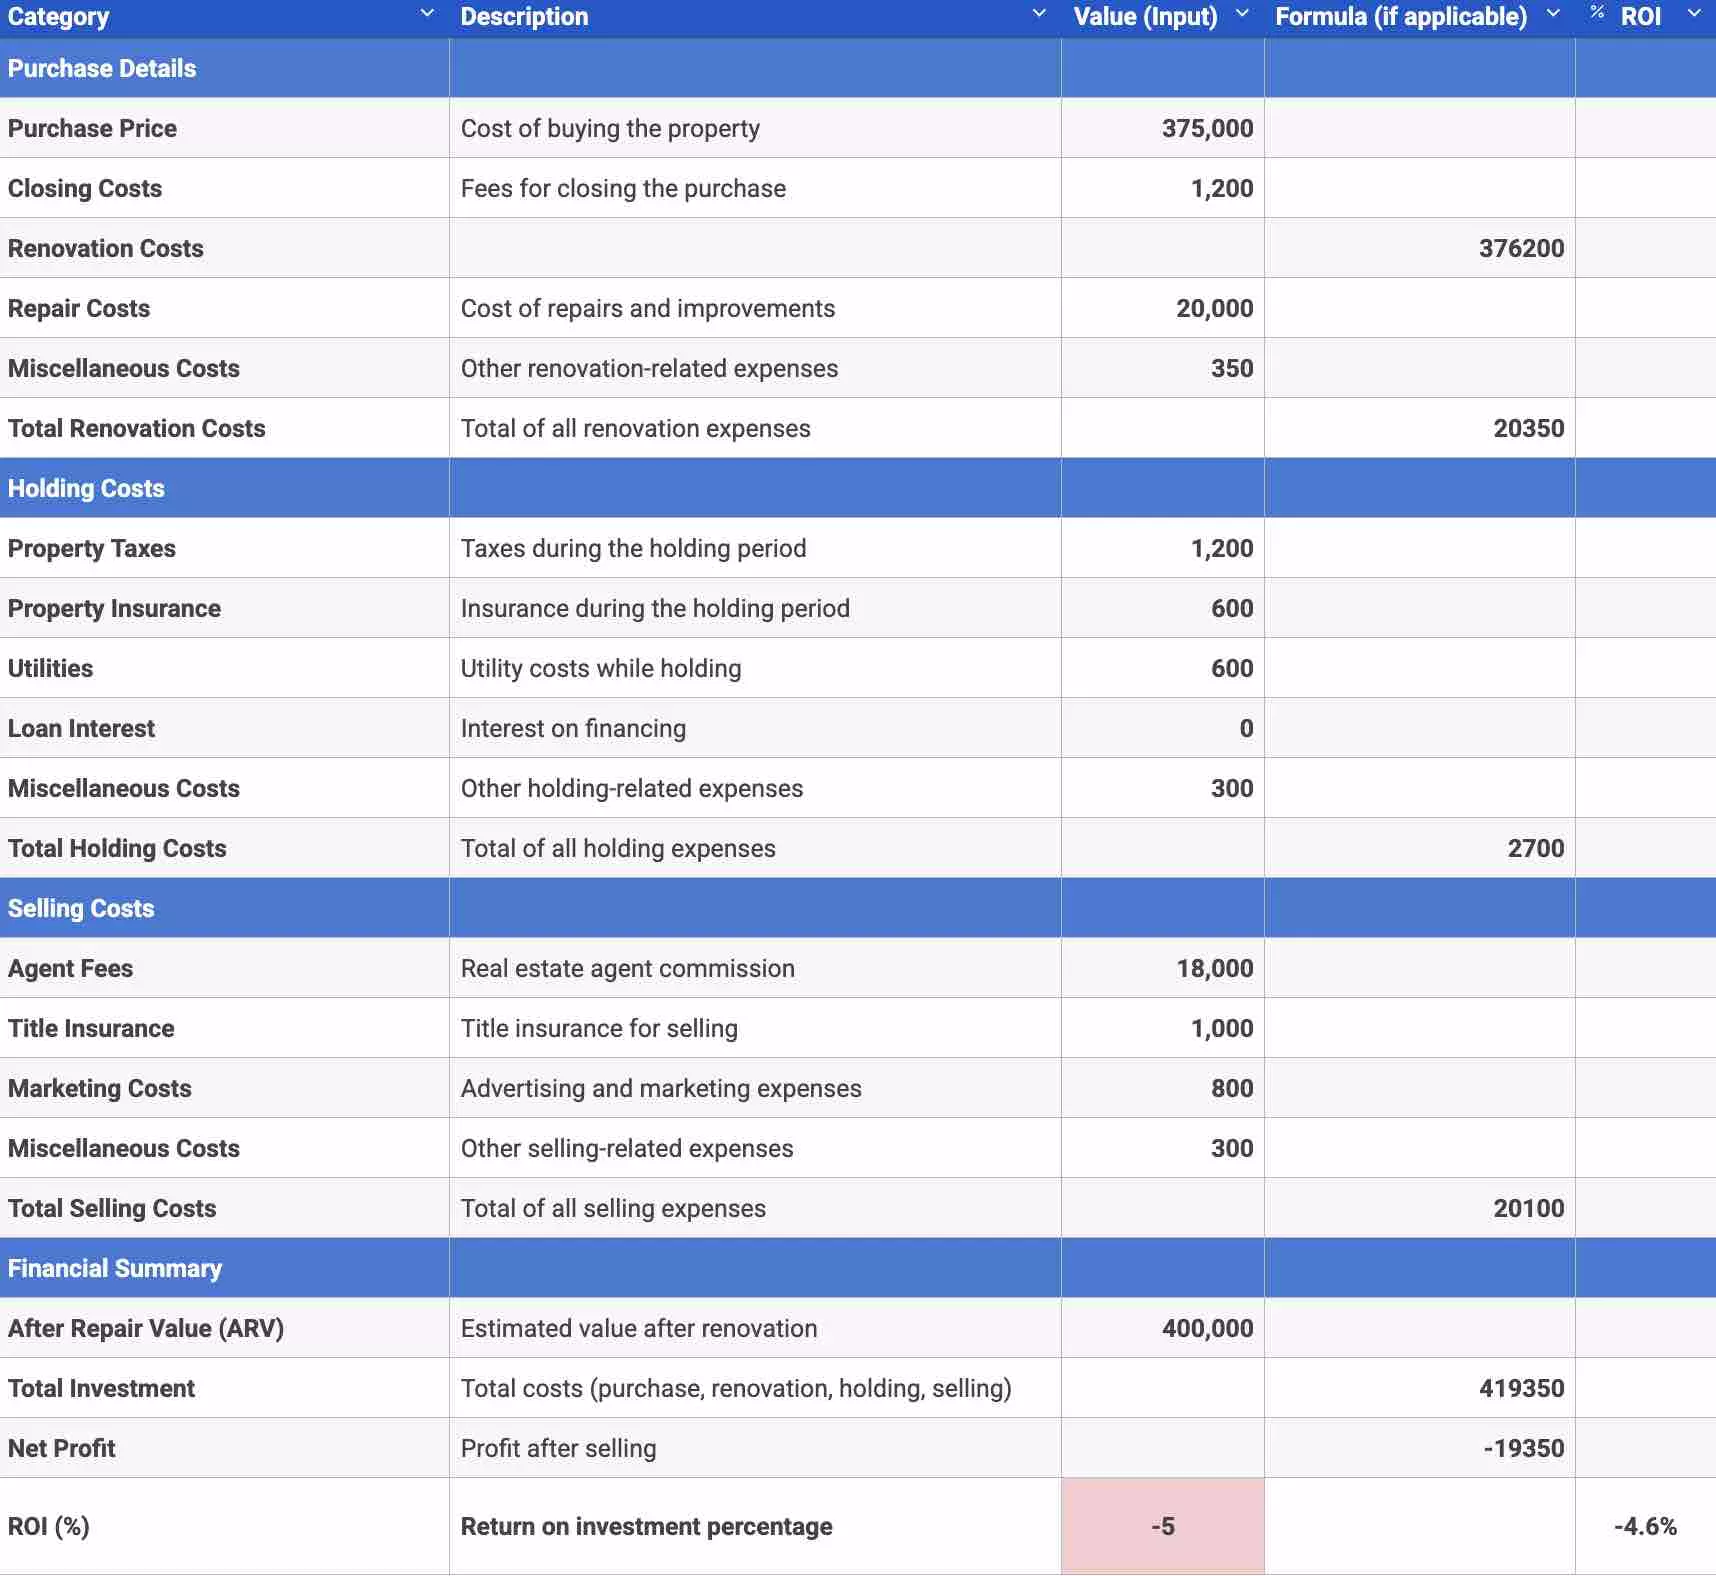
Task: Click the Marketing Costs row label
Action: pos(100,1088)
